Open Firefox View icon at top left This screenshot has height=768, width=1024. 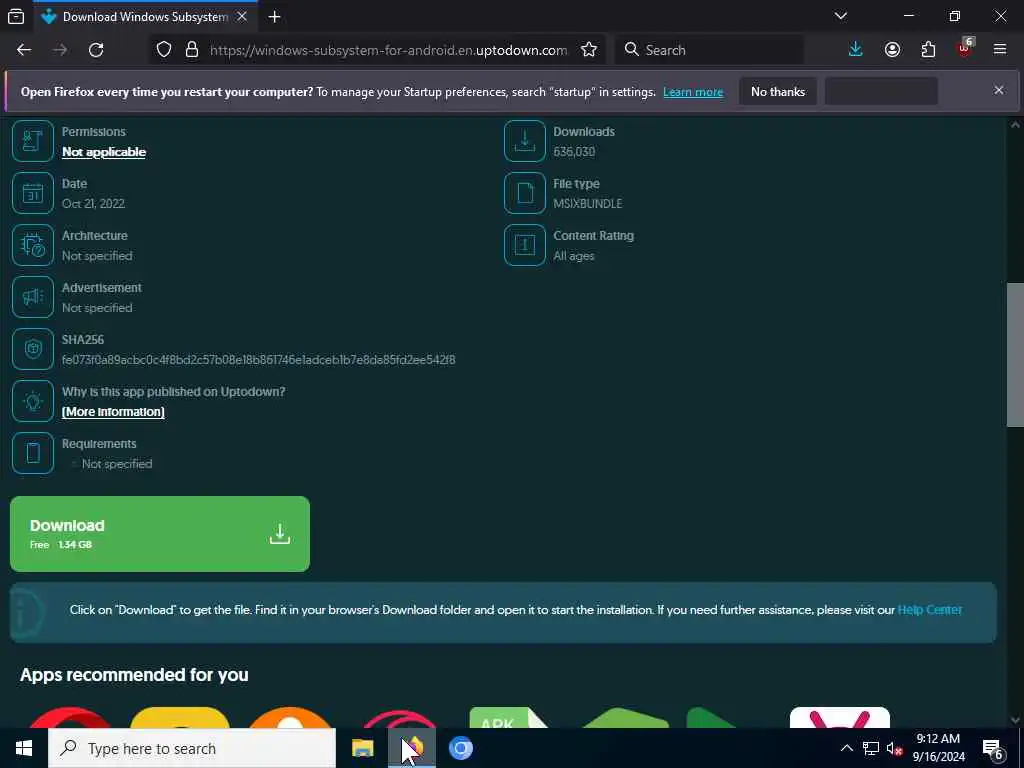(x=16, y=17)
